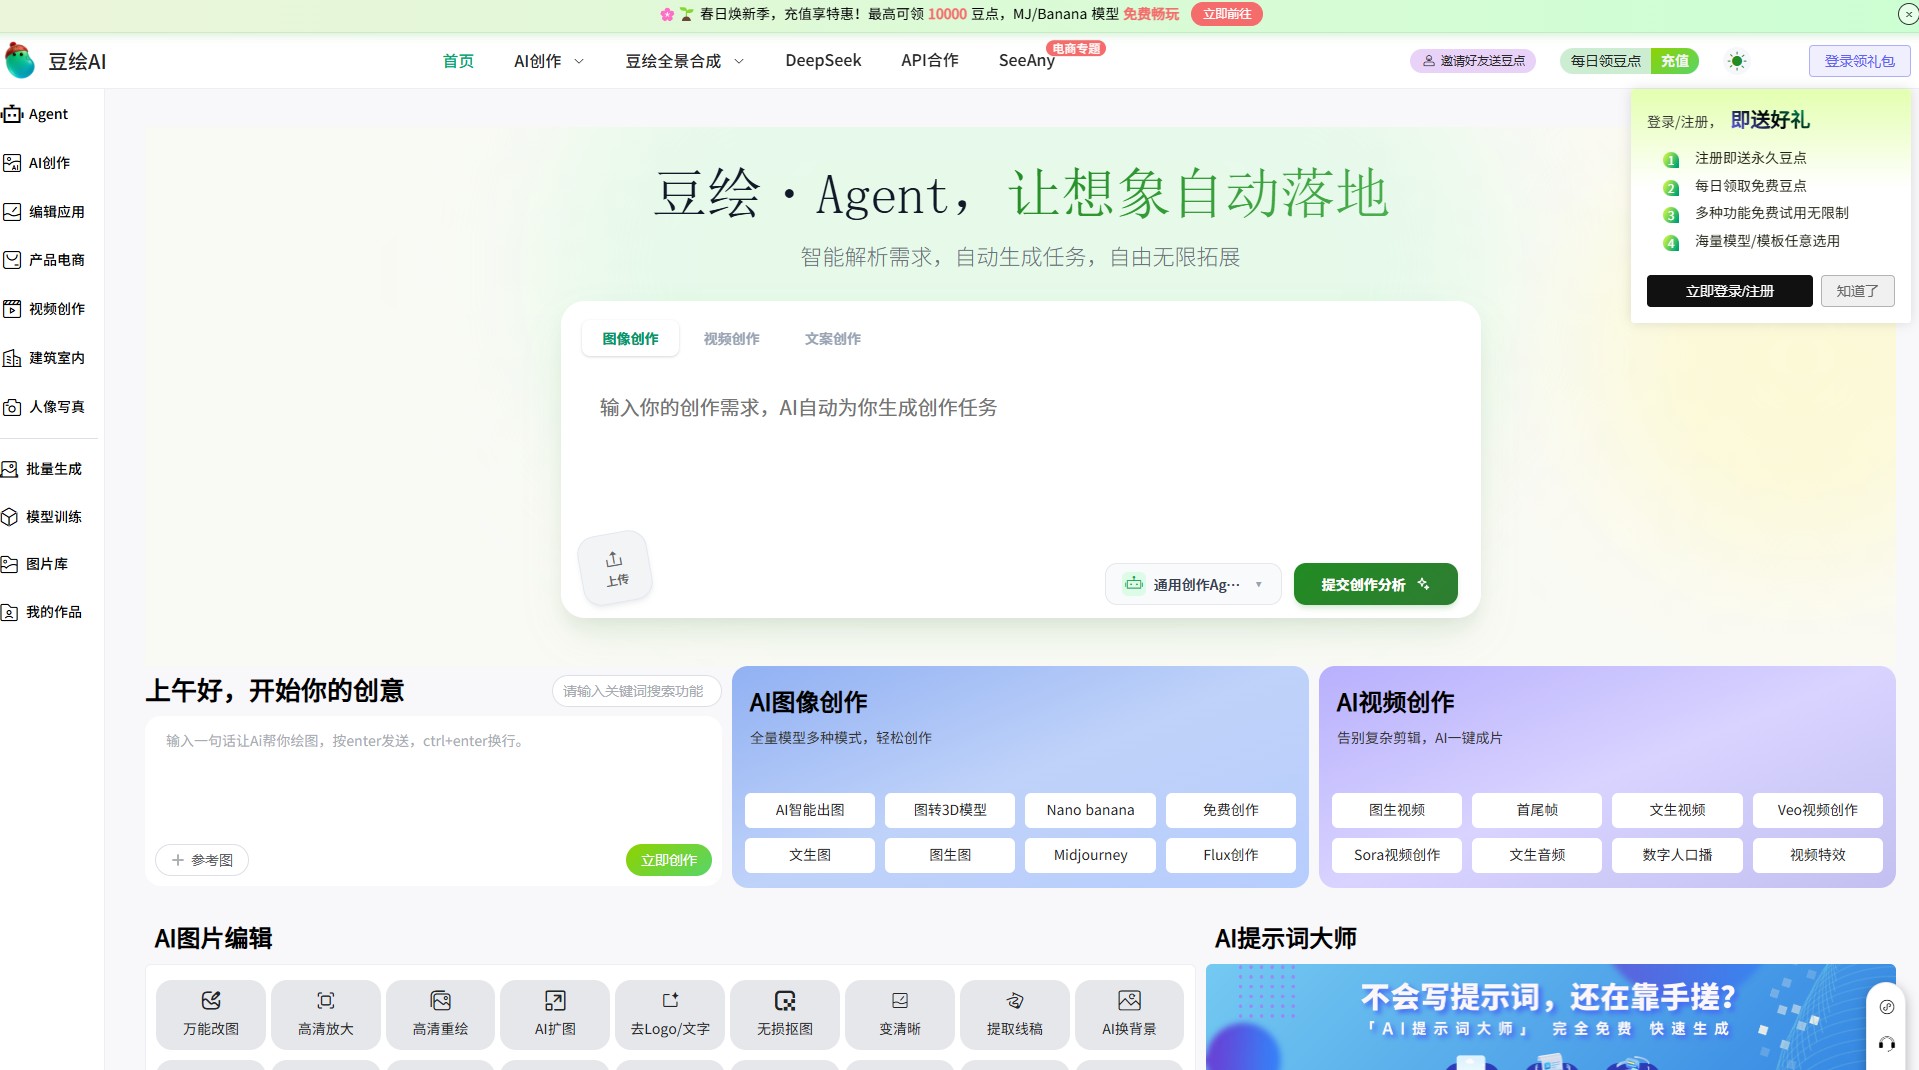Select the 无损抠图 cutout tool

pos(784,1014)
